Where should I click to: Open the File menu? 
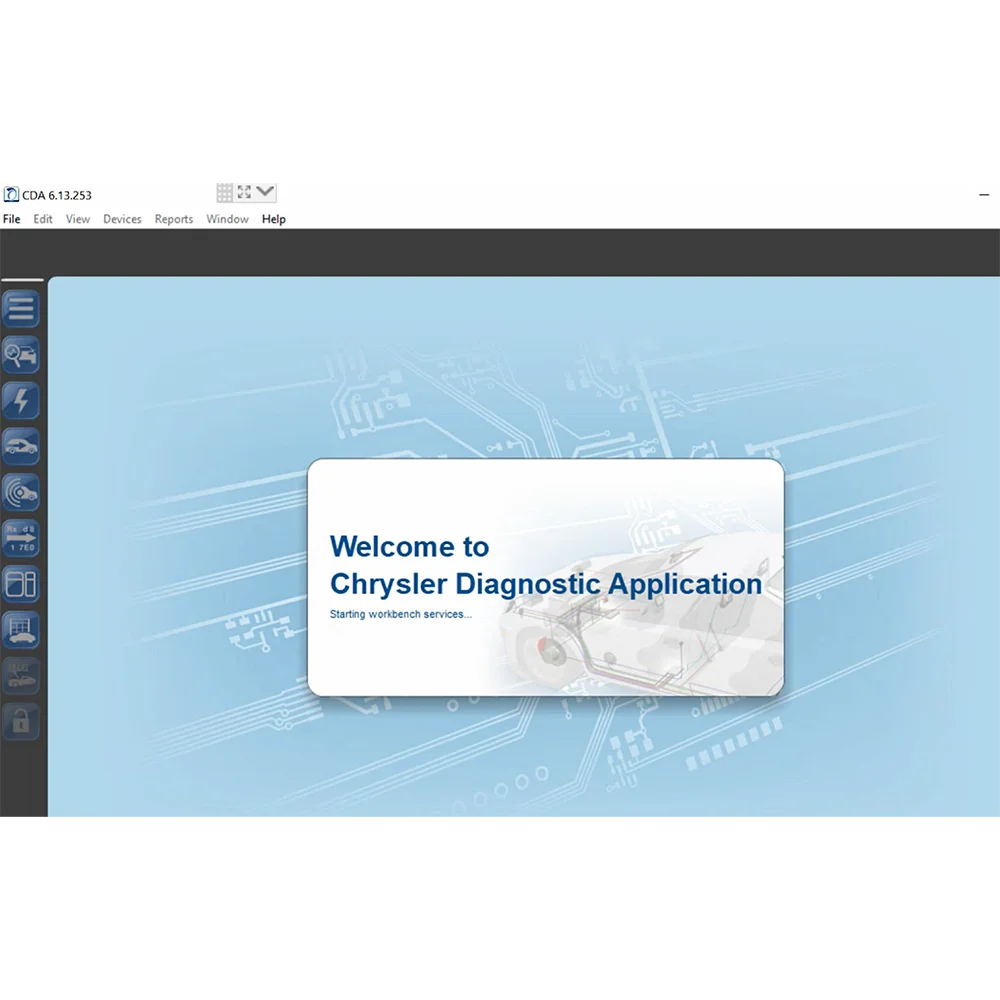pyautogui.click(x=11, y=219)
